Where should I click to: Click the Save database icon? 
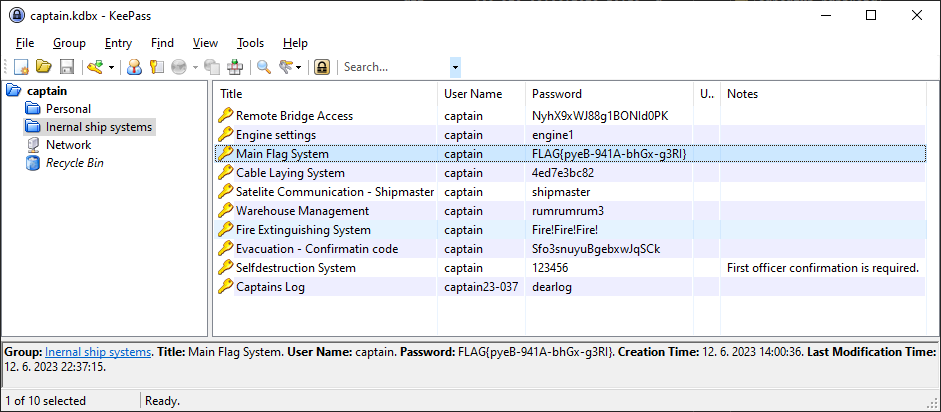[67, 67]
